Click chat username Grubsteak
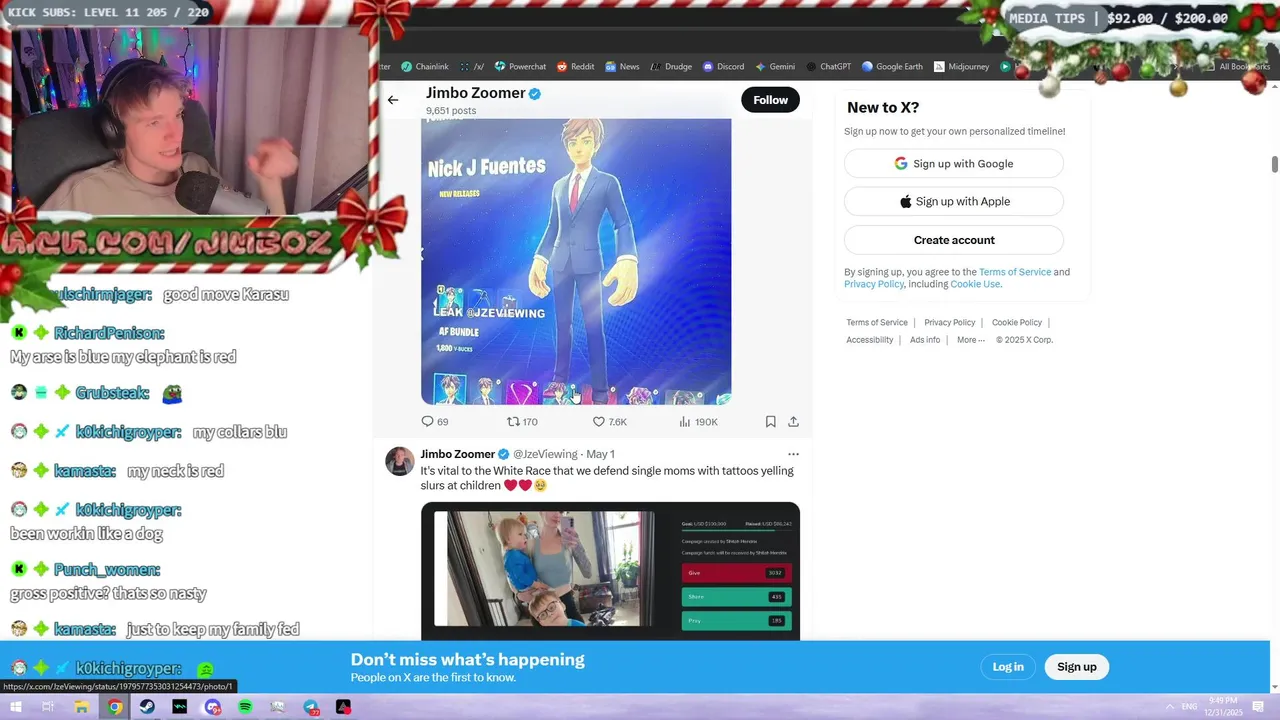 [112, 394]
